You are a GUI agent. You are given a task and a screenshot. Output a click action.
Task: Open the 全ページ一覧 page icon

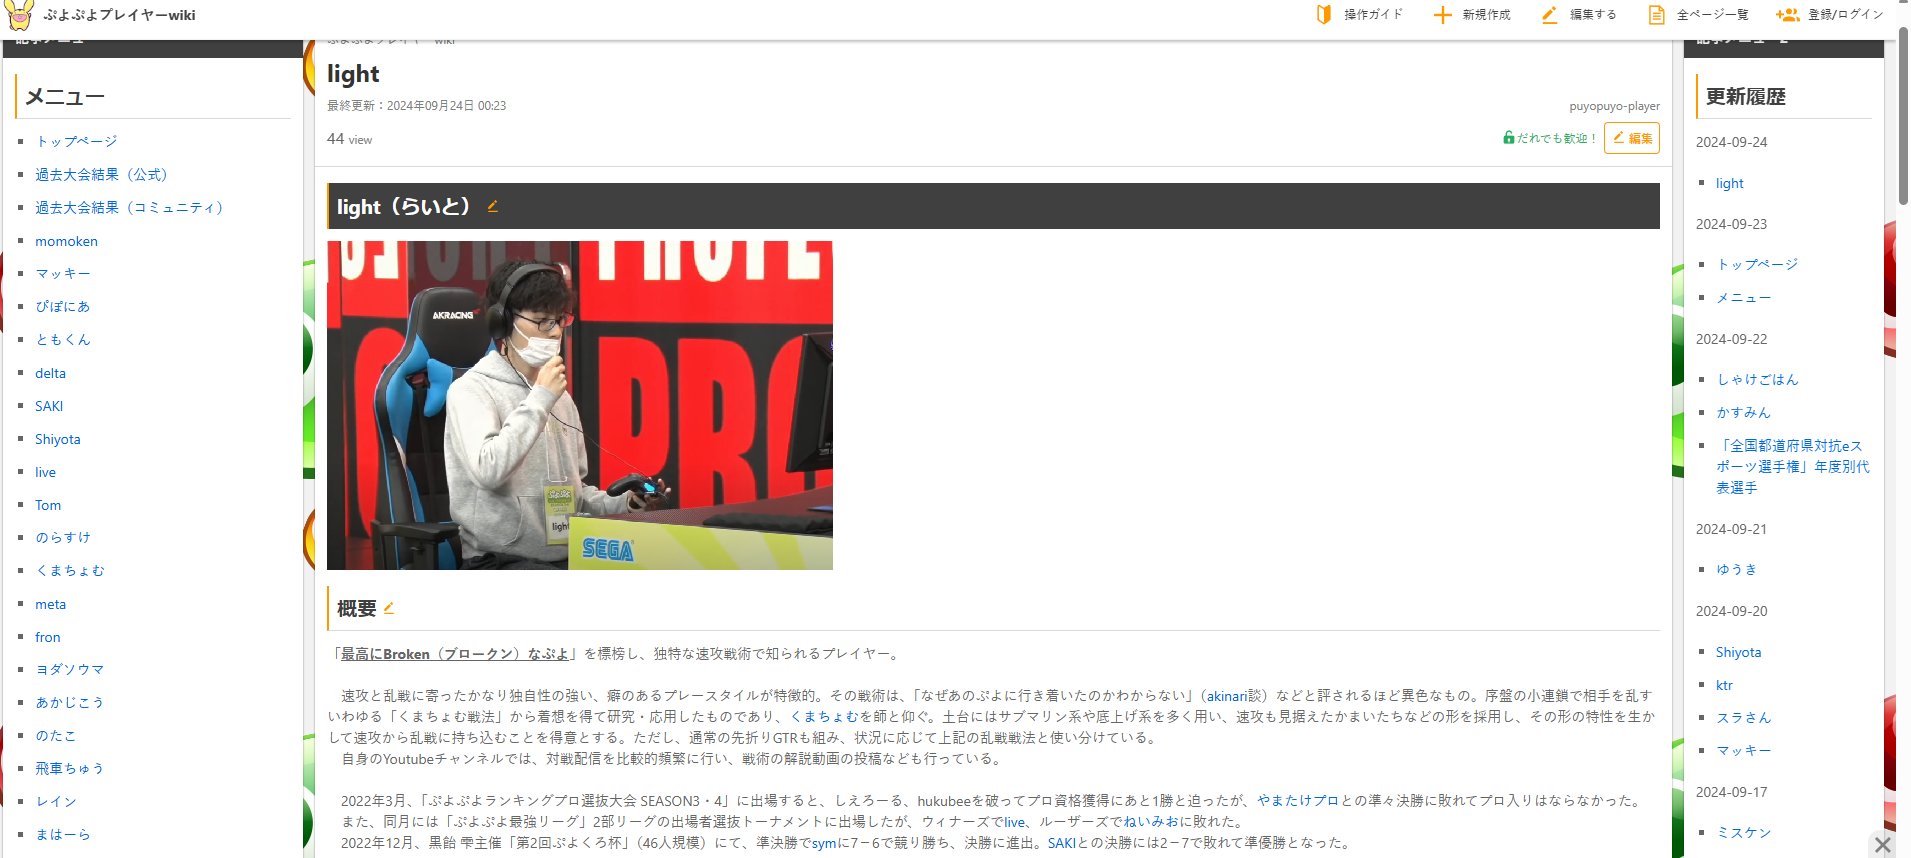click(x=1657, y=15)
